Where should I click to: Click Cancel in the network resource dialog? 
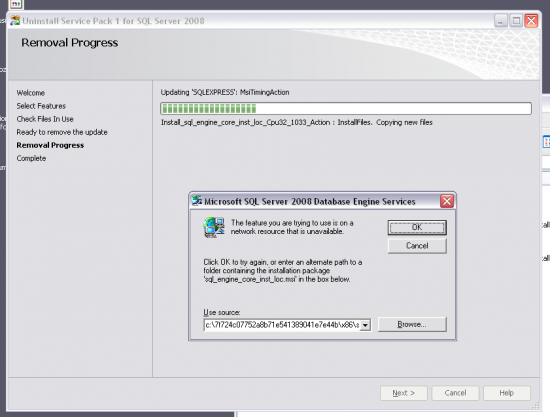(417, 246)
